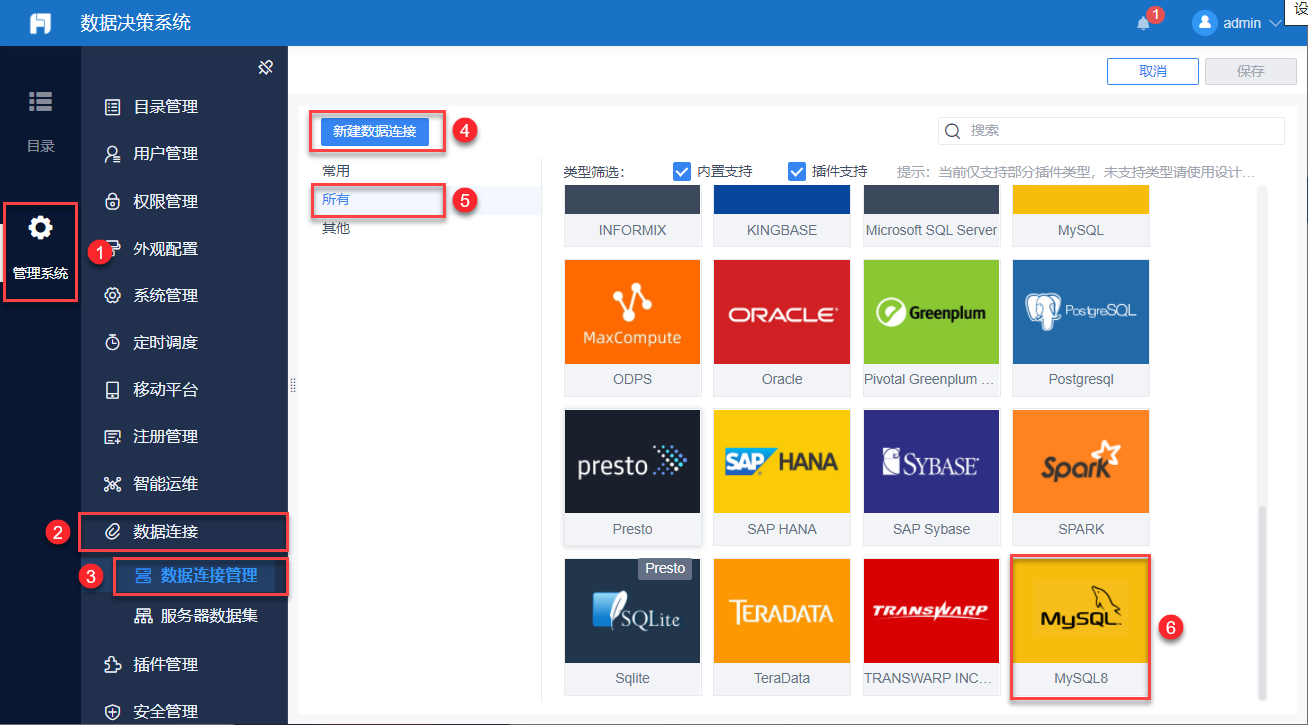Viewport: 1308px width, 725px height.
Task: Pick the TeraData database tile
Action: tap(782, 627)
